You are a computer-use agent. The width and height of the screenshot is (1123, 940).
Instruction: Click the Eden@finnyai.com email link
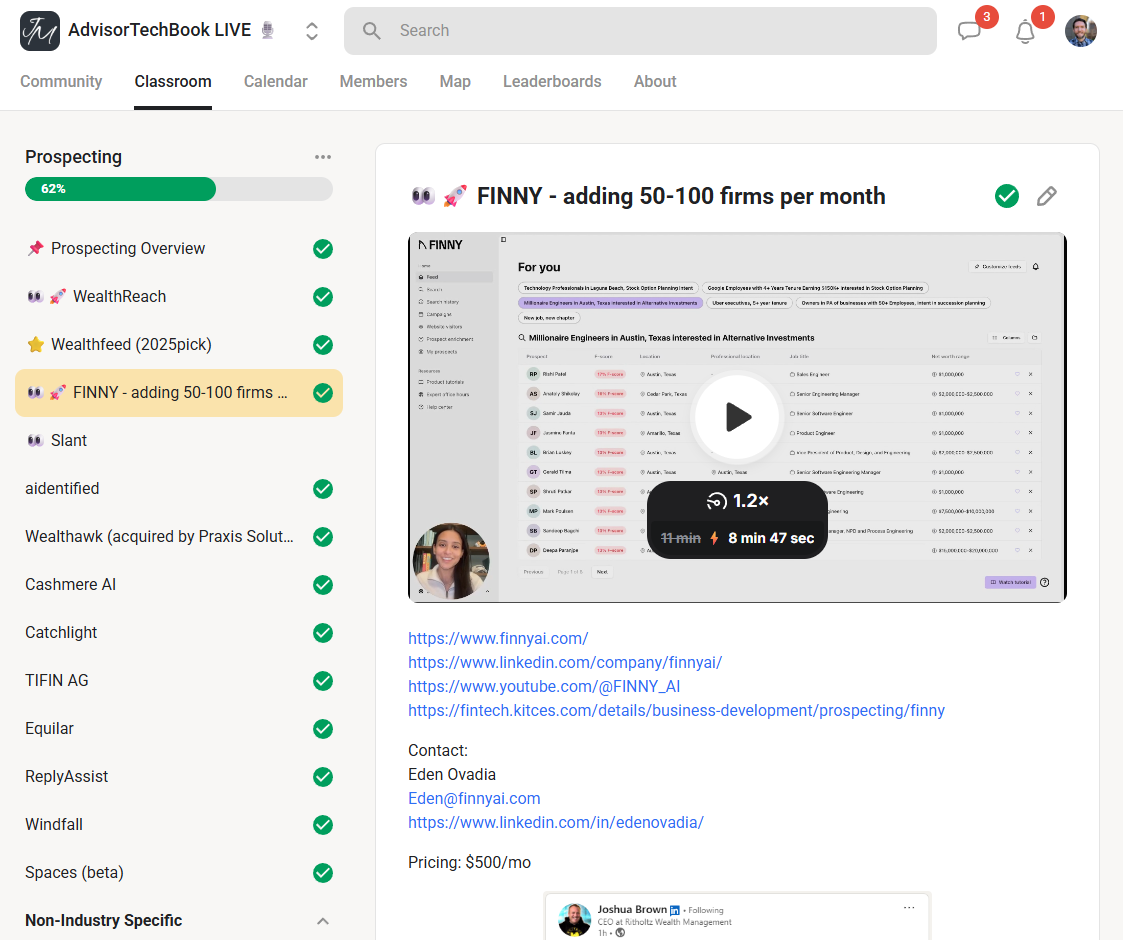(x=474, y=799)
